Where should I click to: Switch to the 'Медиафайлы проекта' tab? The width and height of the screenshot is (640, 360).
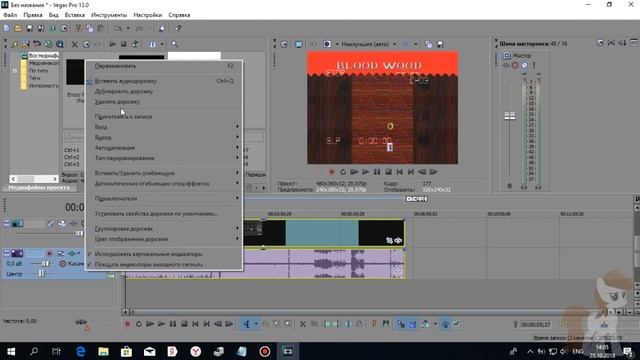click(x=39, y=187)
